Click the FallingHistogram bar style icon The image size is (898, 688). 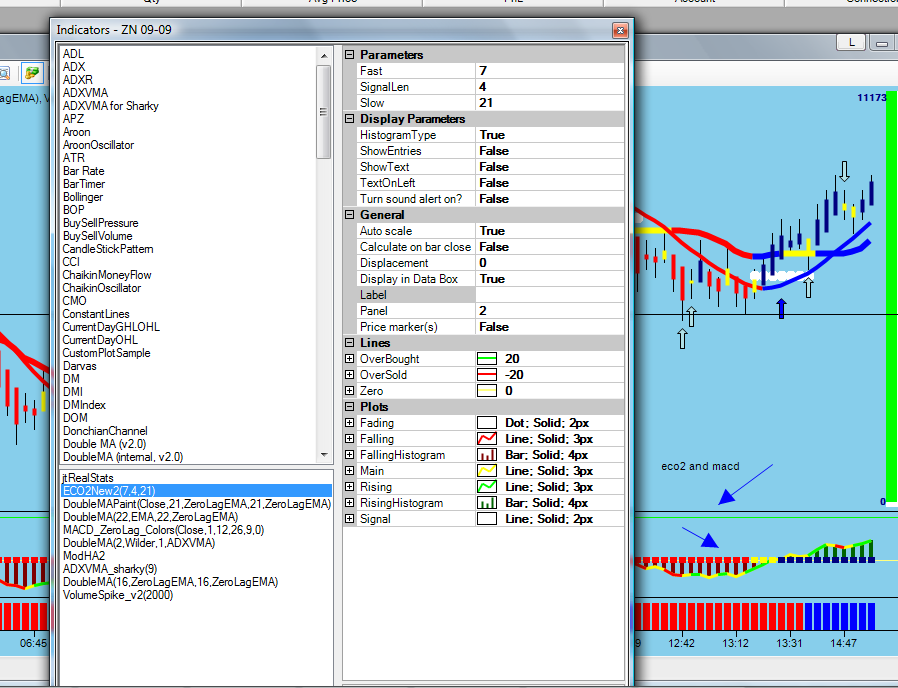(486, 455)
